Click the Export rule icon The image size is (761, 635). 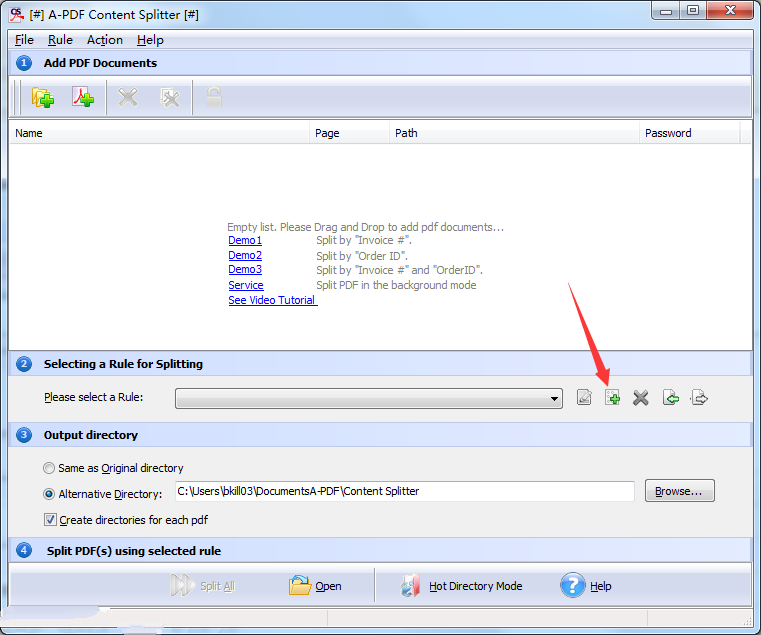(x=699, y=398)
